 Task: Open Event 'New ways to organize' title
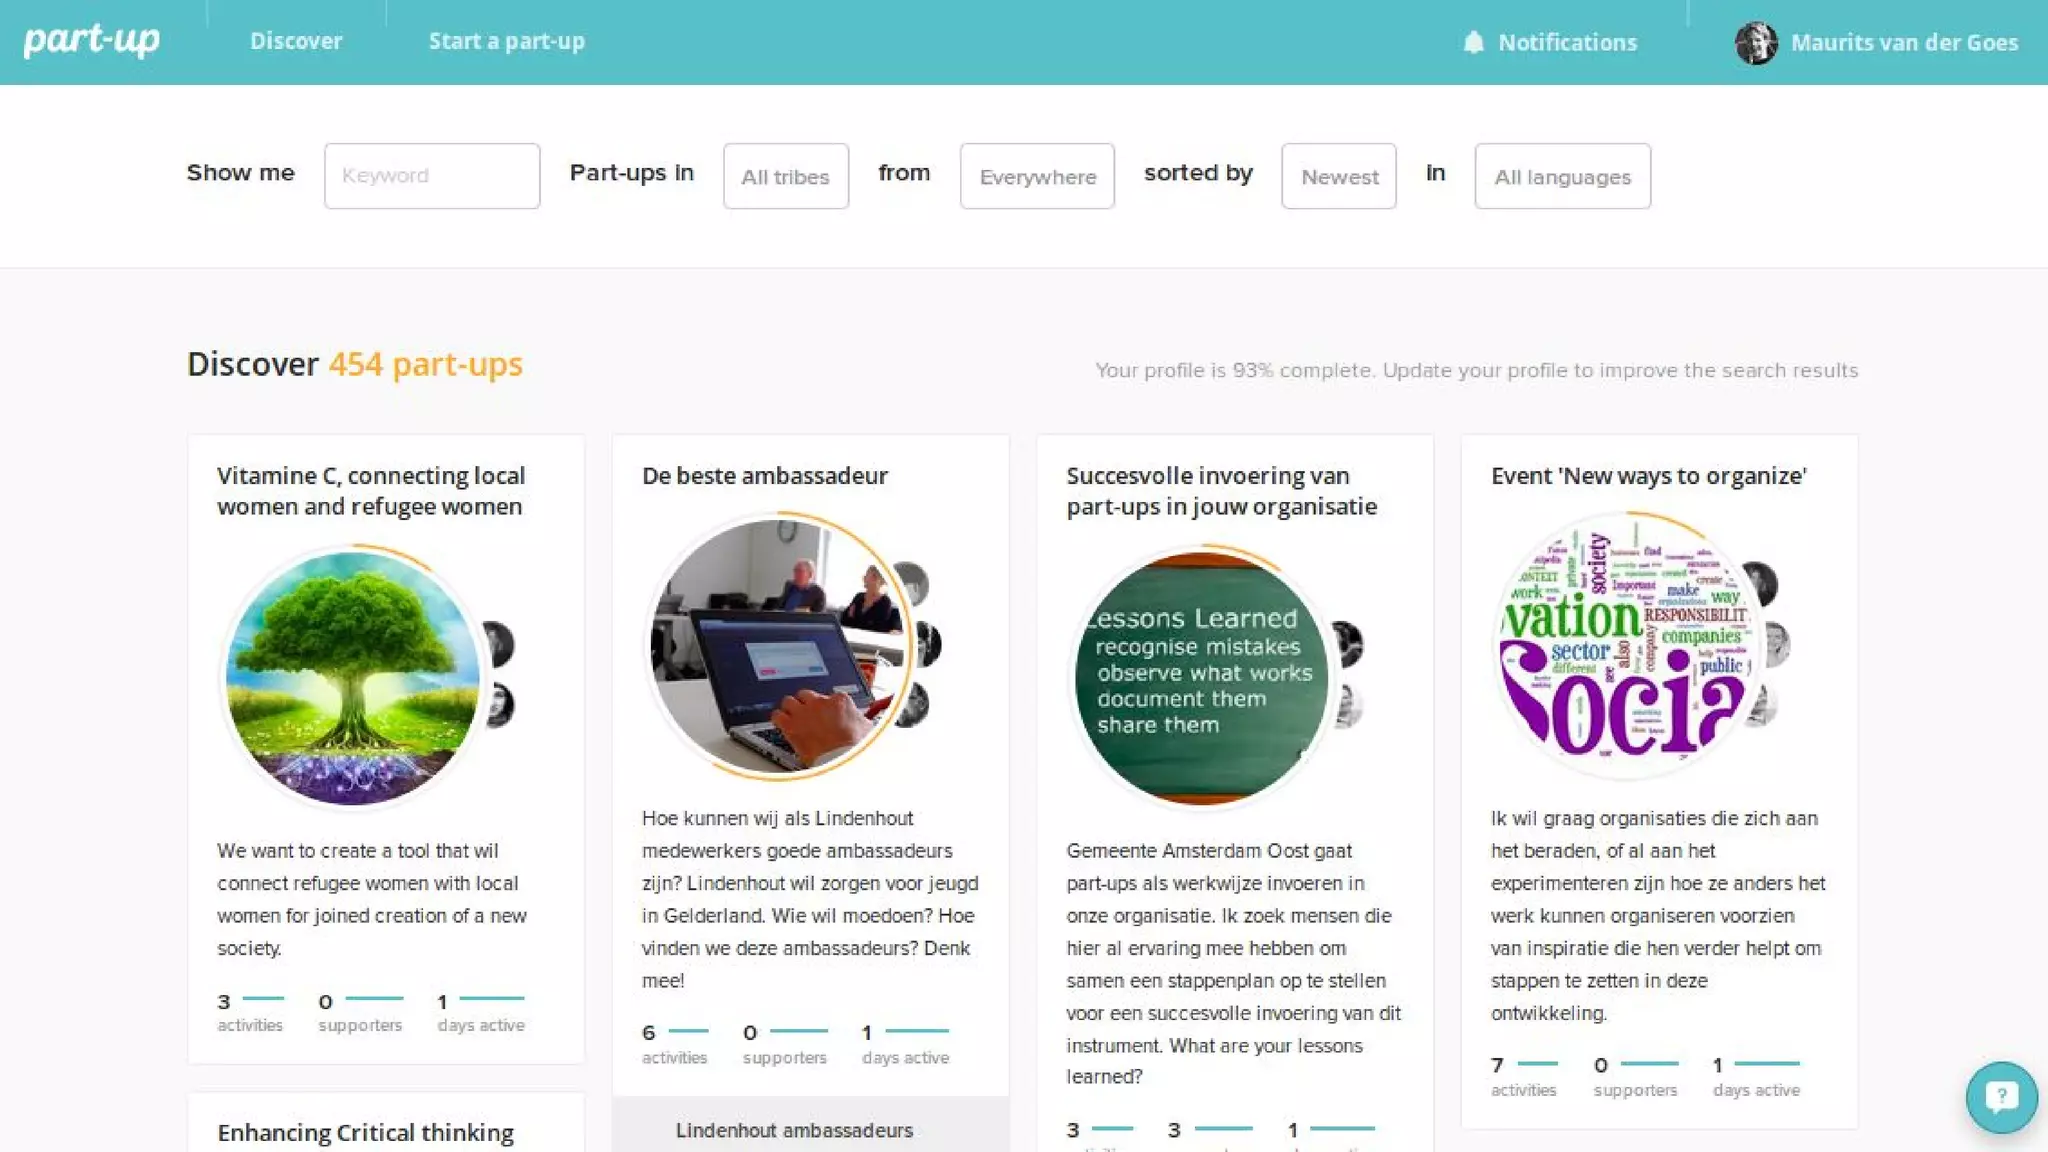[1648, 476]
